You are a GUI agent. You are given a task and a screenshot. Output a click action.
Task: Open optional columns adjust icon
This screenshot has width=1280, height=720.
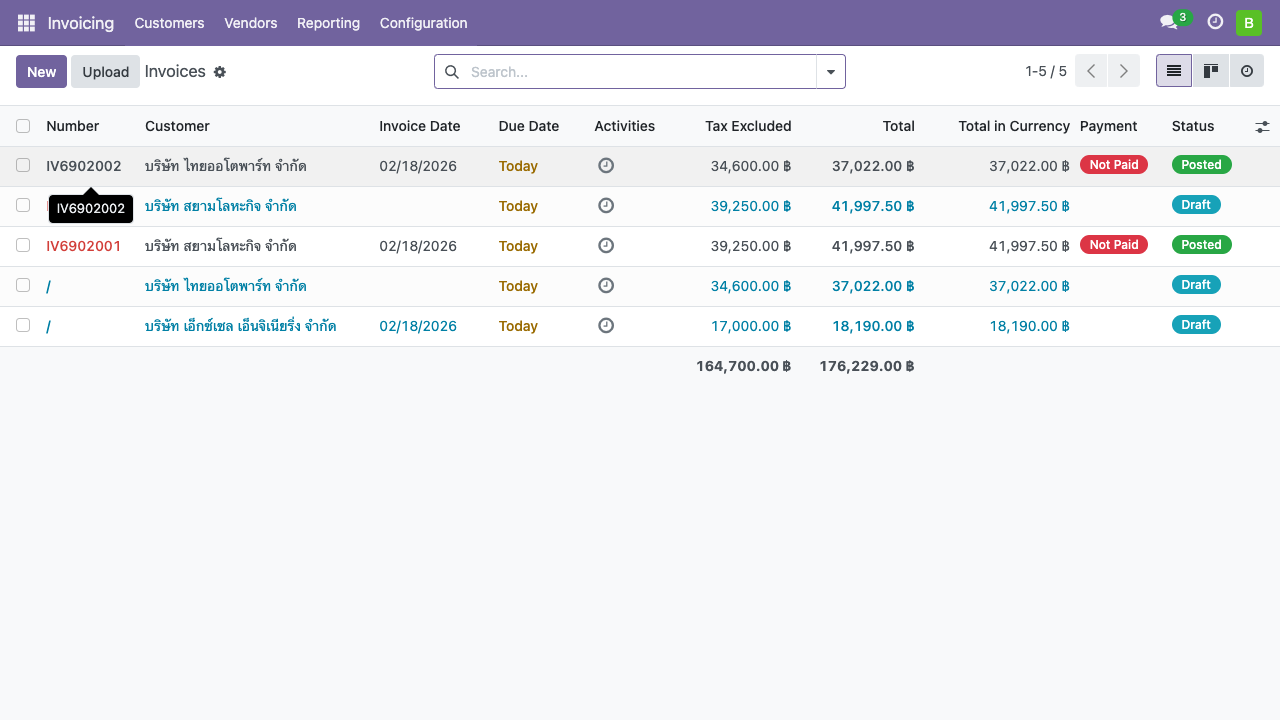(1262, 127)
